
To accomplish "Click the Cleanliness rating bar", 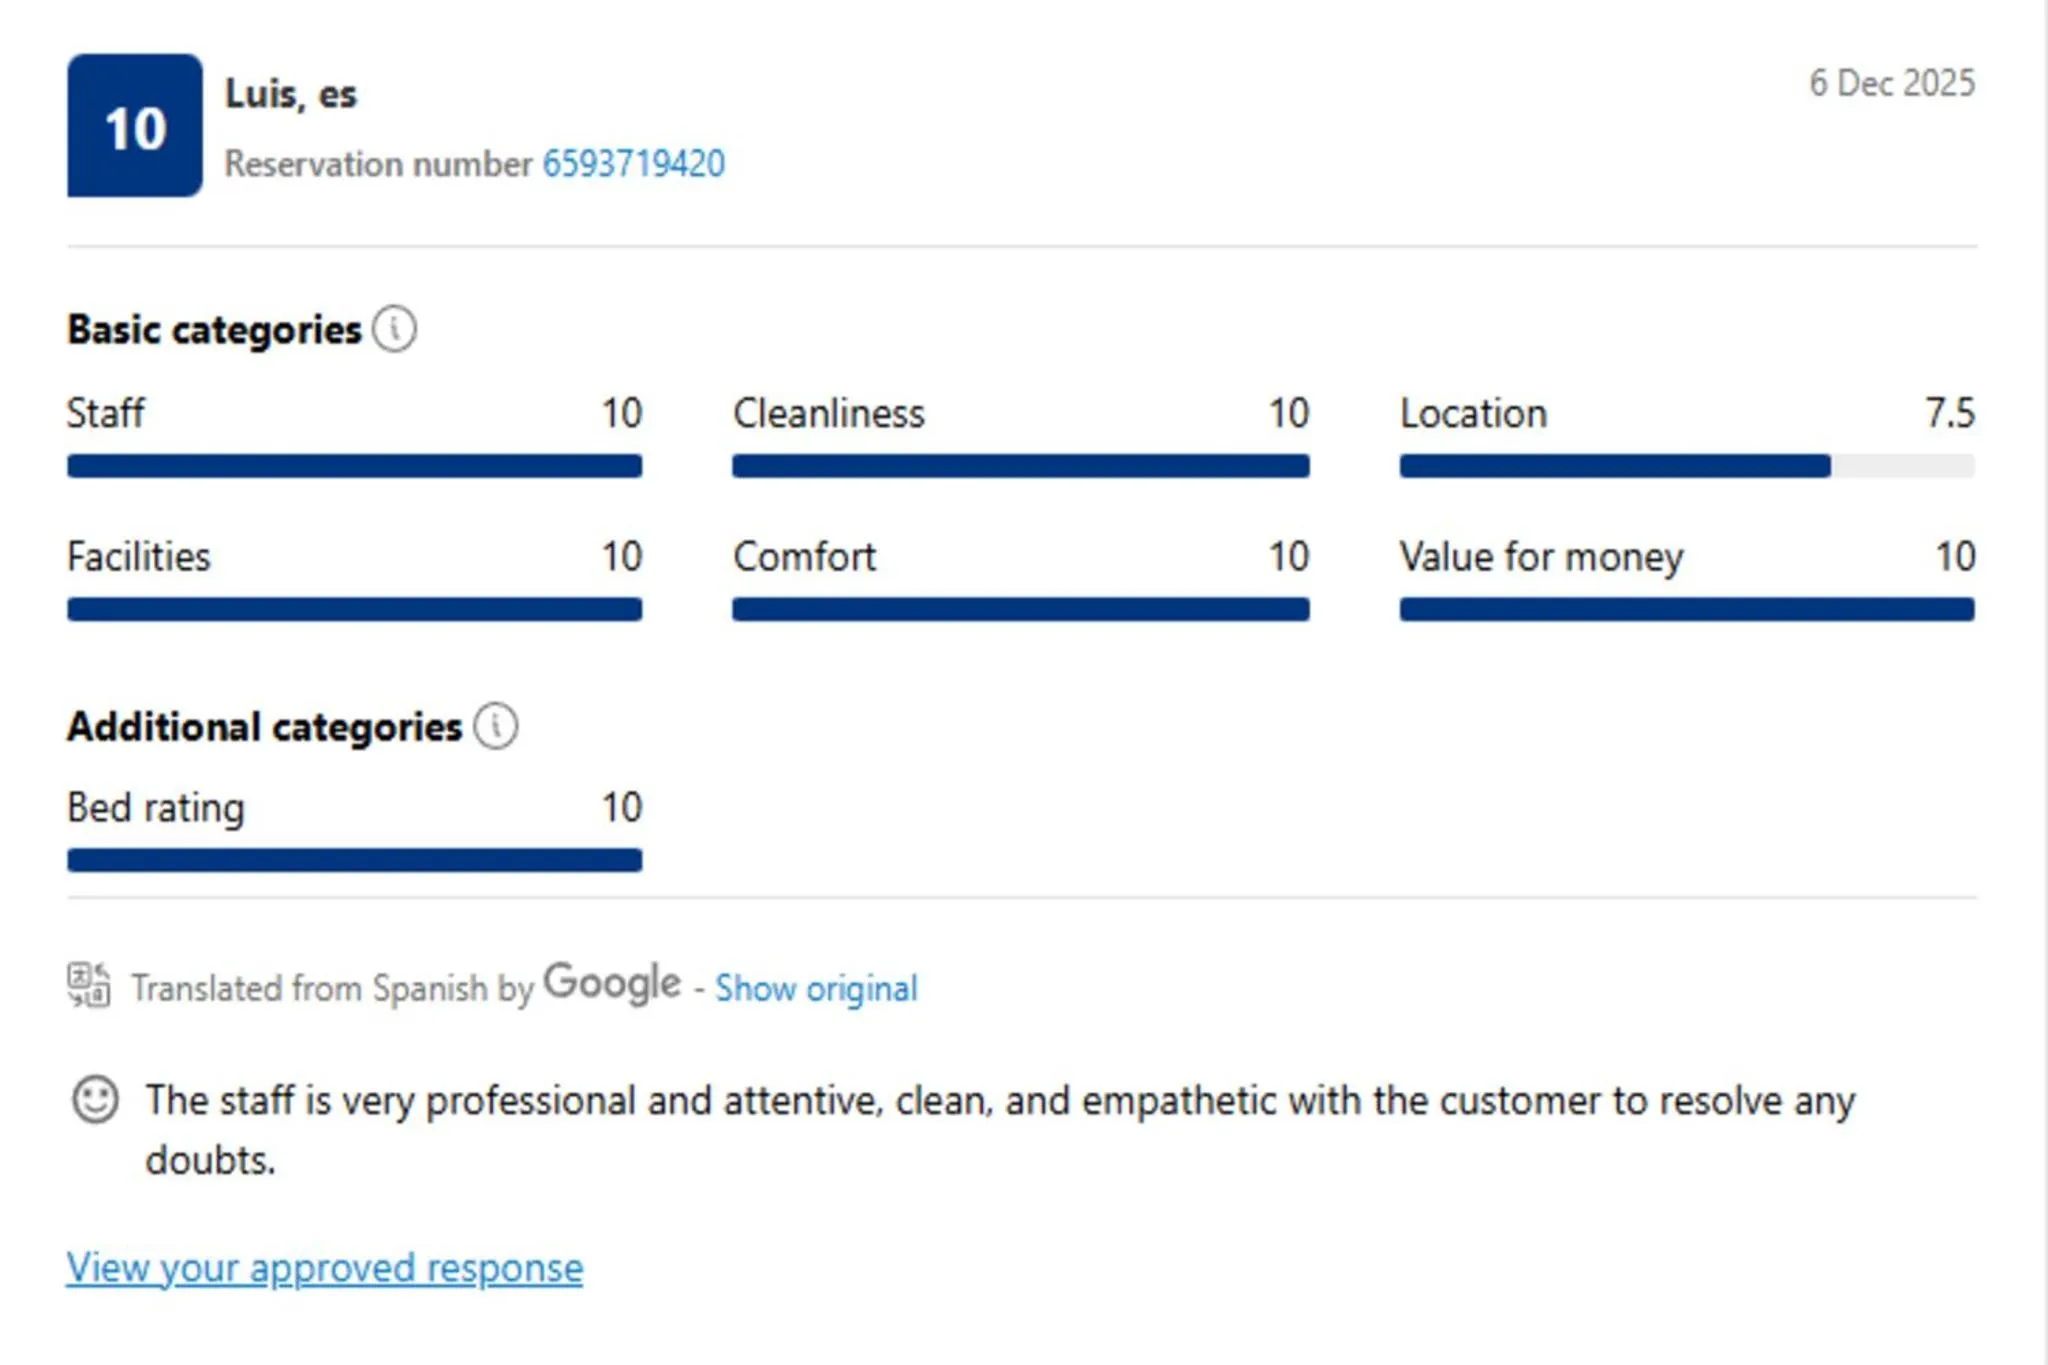I will point(1020,466).
